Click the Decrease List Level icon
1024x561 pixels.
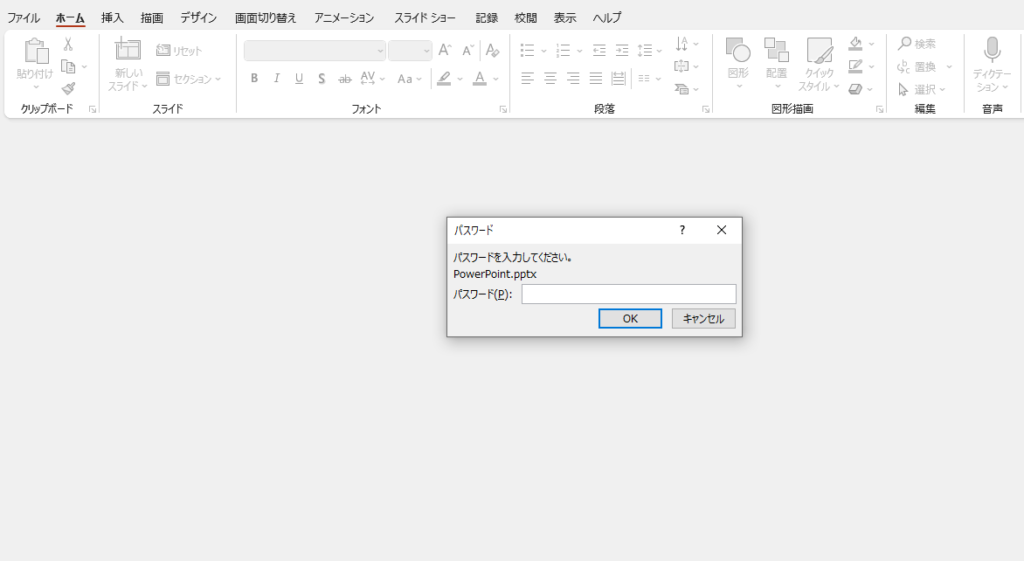coord(599,50)
